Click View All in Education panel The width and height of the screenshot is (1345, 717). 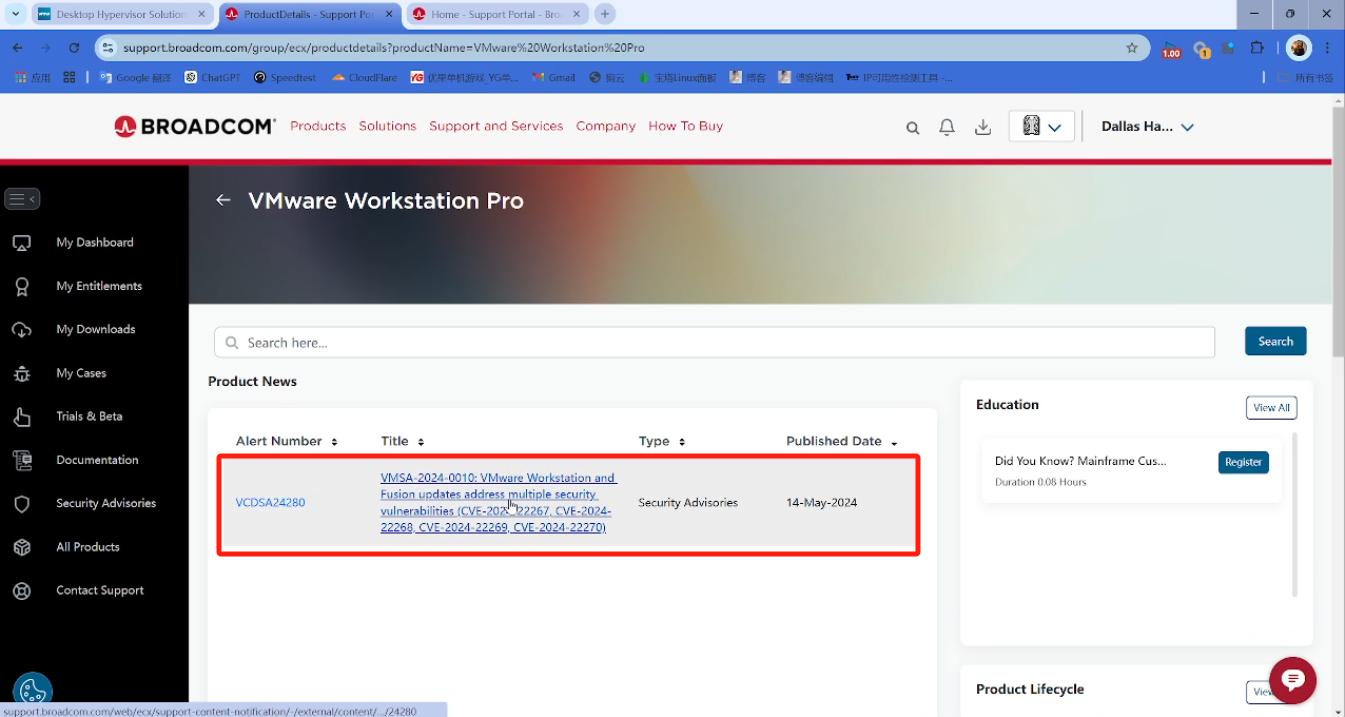[1271, 407]
